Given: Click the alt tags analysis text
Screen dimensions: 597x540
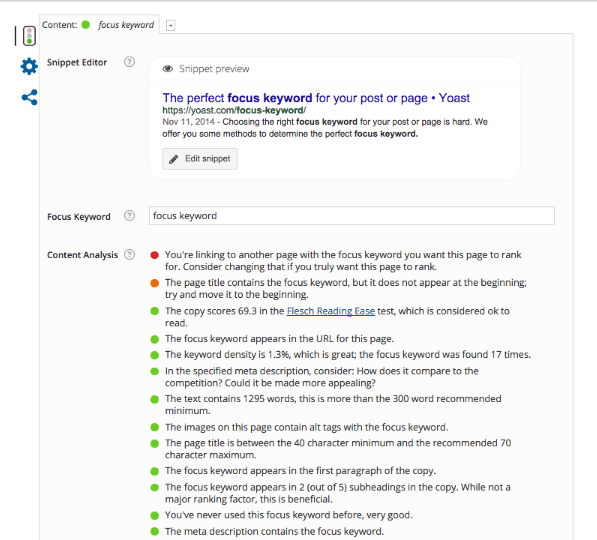Looking at the screenshot, I should coord(306,427).
